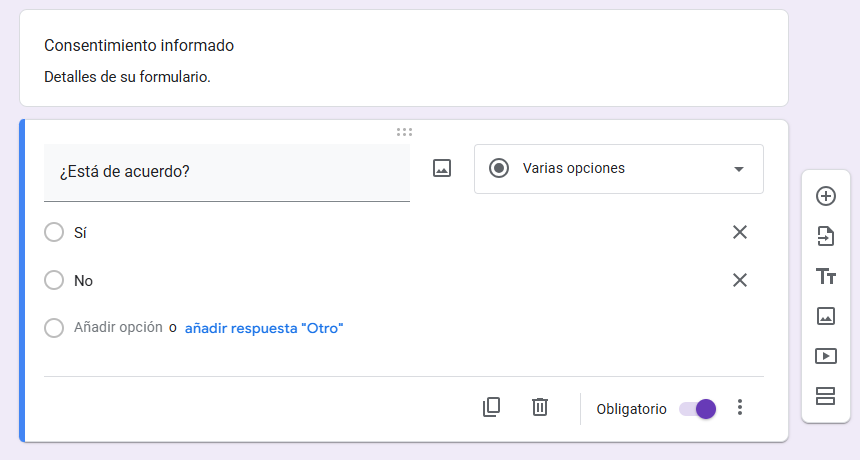Grab the drag handle above the question
The image size is (860, 460).
(x=404, y=132)
